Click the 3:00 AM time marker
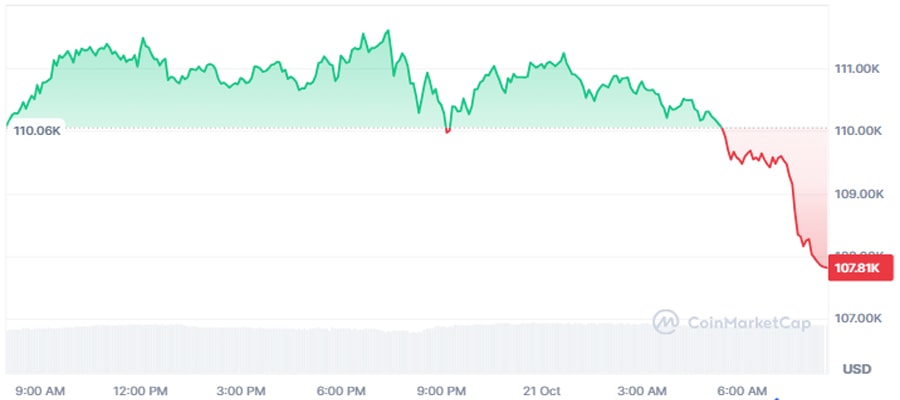 click(643, 389)
